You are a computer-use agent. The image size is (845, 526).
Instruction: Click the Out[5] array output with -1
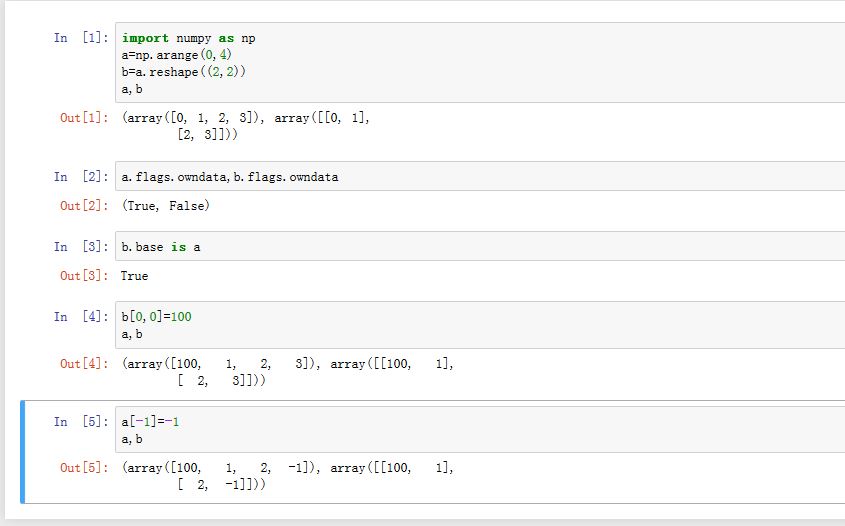[288, 476]
